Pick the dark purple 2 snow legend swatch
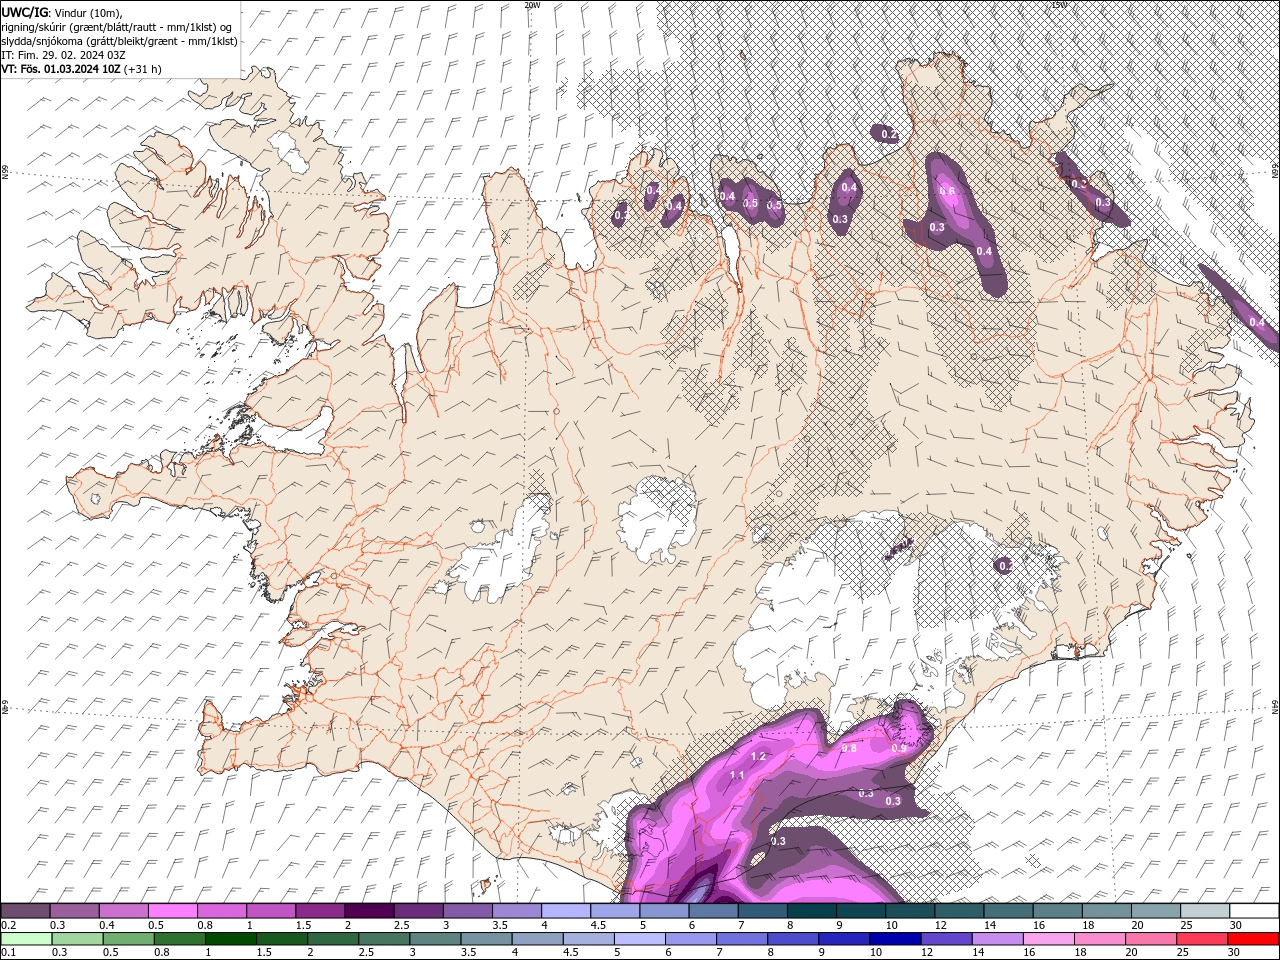 point(370,911)
